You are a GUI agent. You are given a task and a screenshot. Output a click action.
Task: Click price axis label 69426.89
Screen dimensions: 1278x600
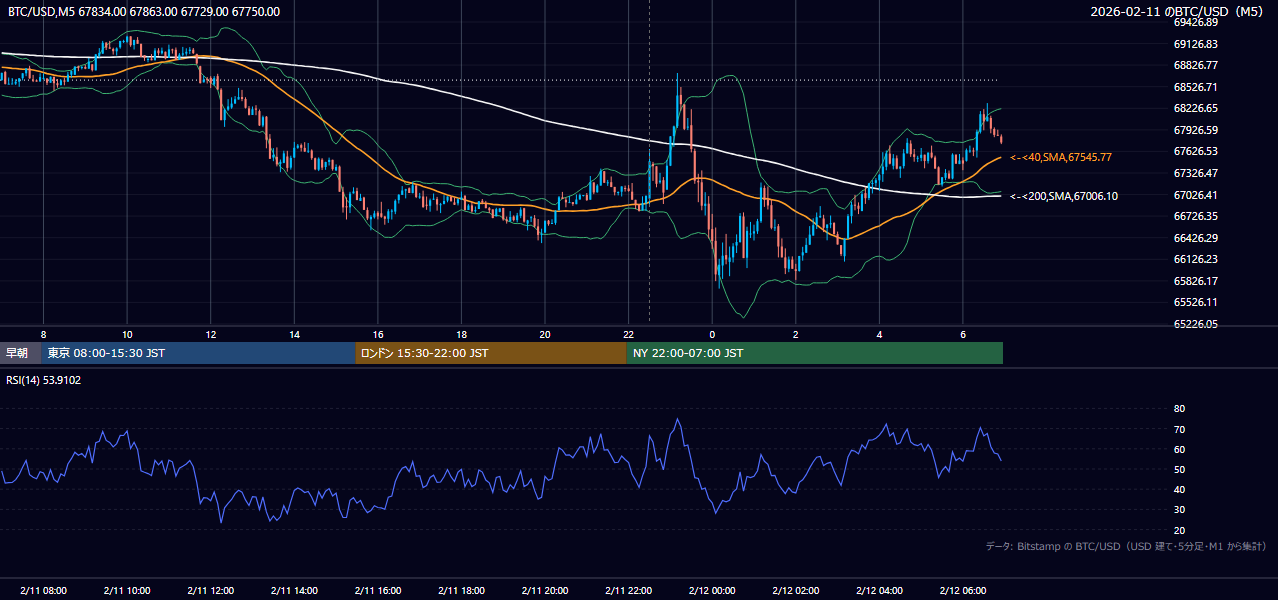[1195, 22]
